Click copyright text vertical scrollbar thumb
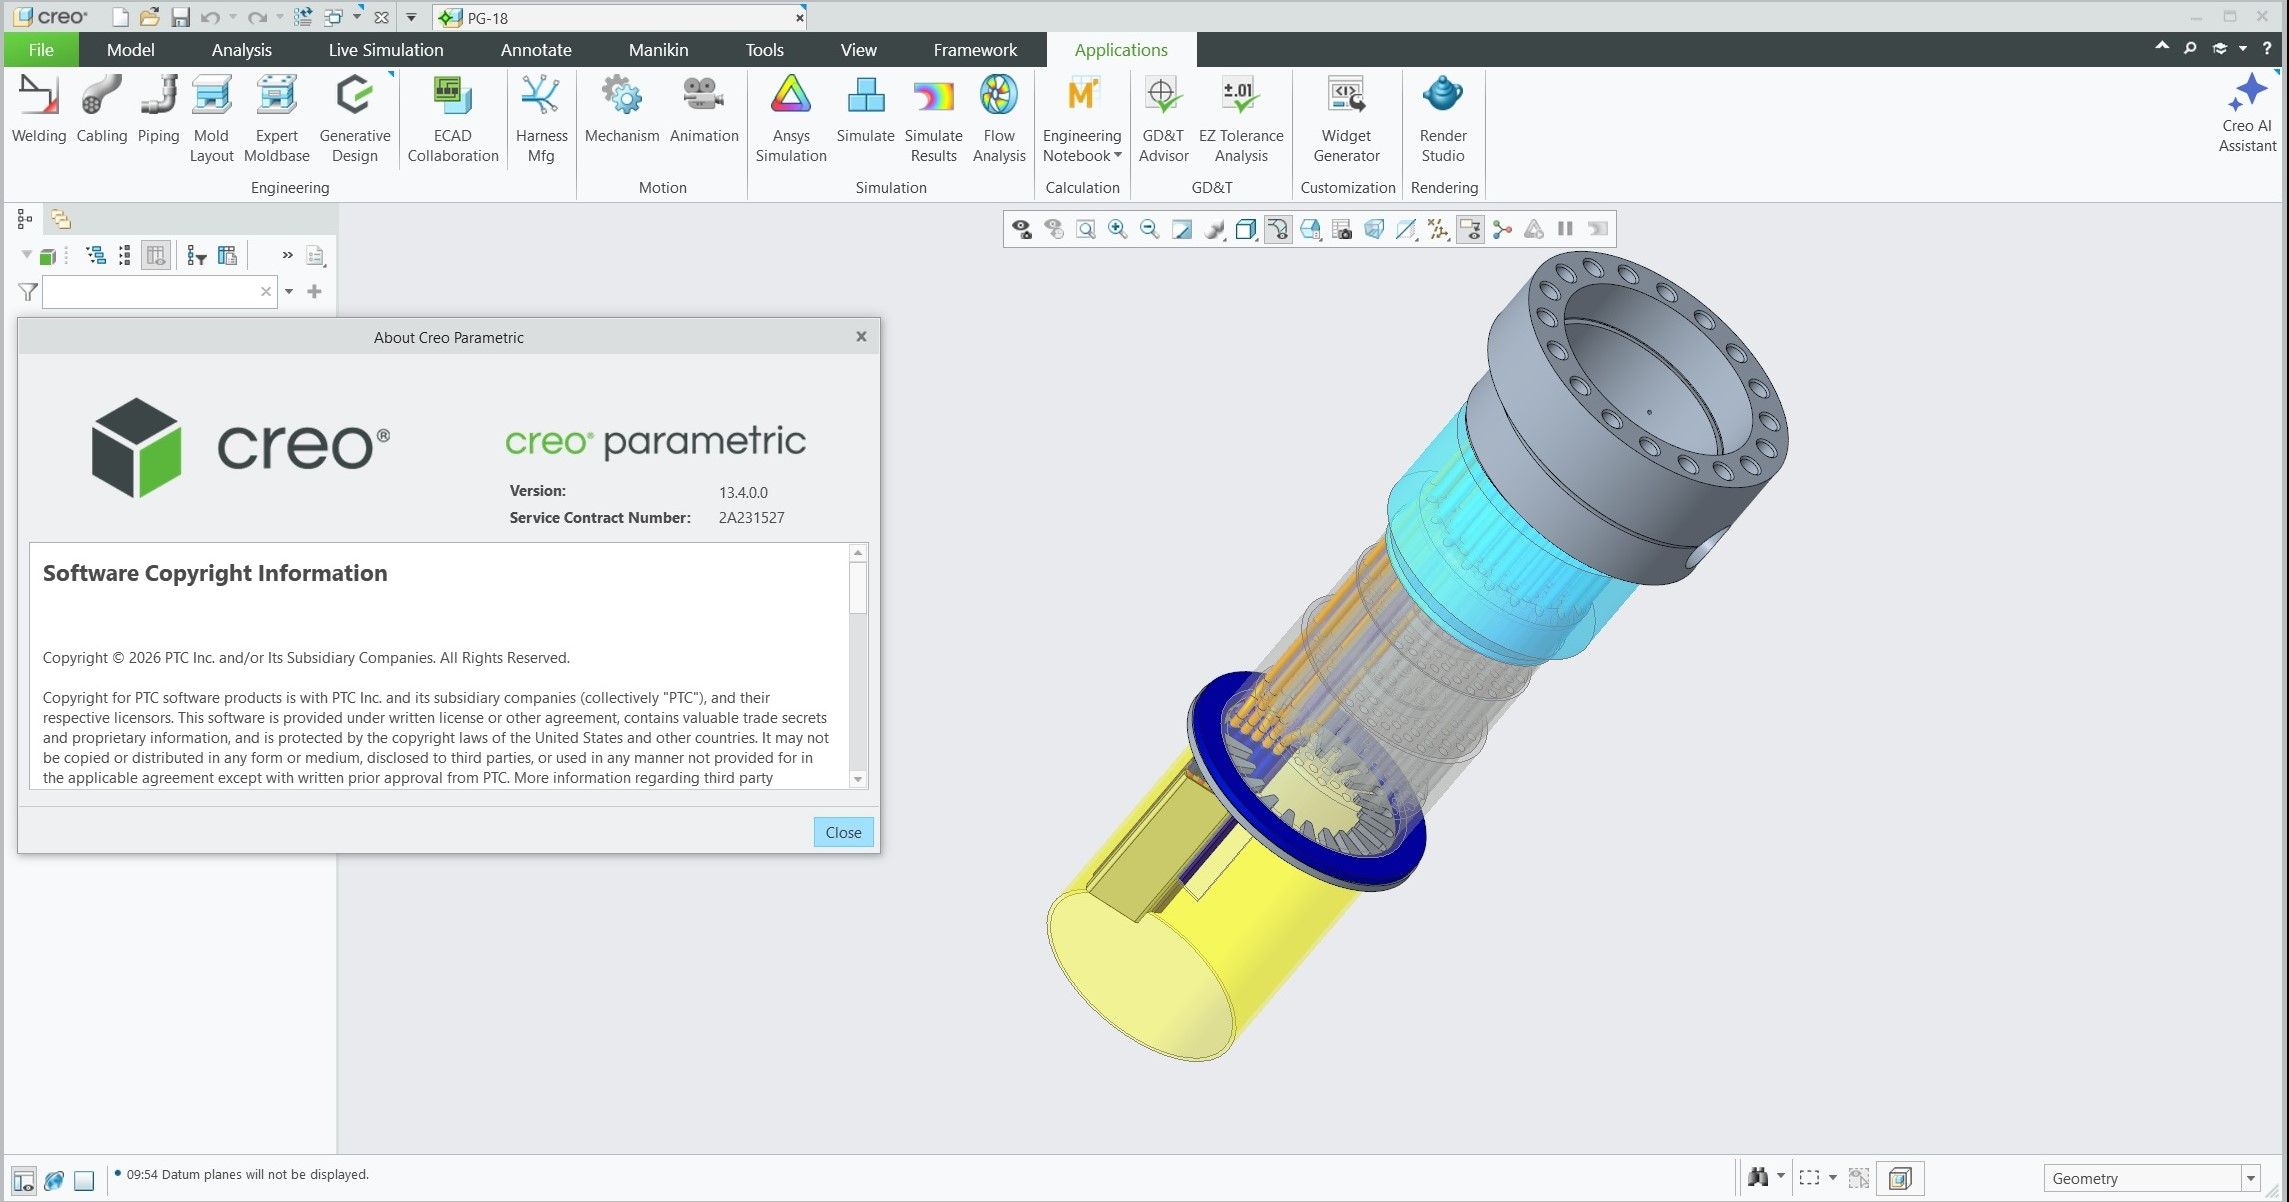The height and width of the screenshot is (1202, 2289). (857, 587)
